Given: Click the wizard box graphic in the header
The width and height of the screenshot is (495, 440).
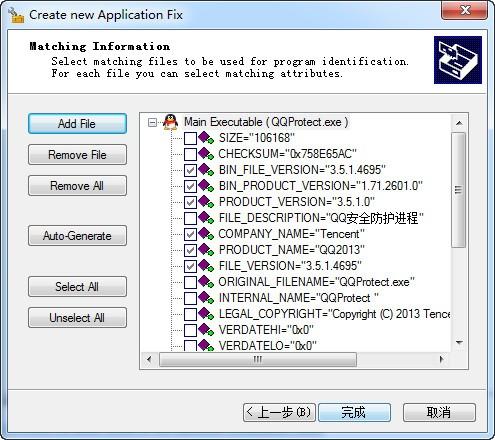Looking at the screenshot, I should (458, 60).
